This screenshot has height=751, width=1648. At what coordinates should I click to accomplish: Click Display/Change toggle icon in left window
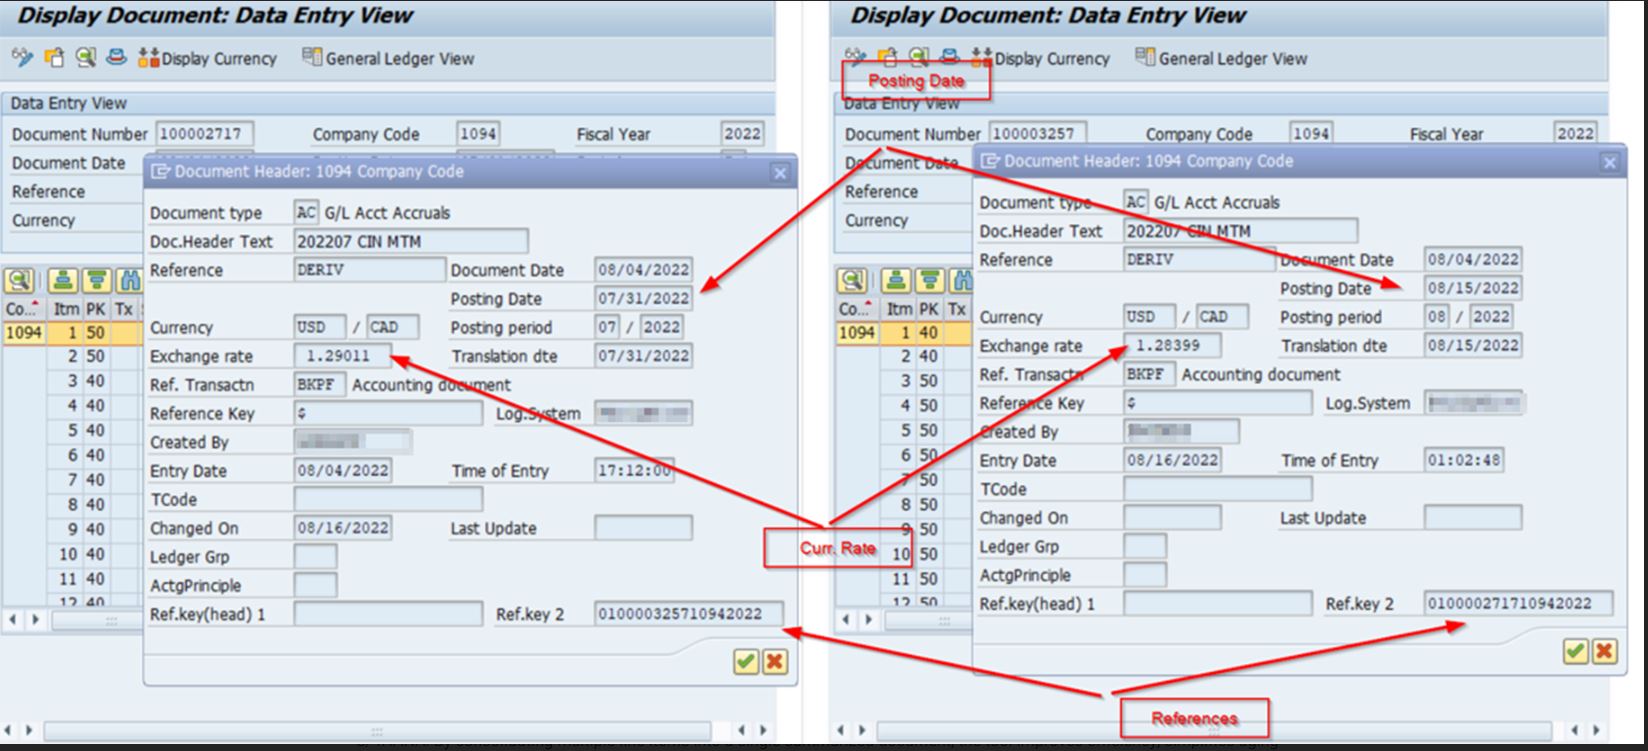coord(22,58)
